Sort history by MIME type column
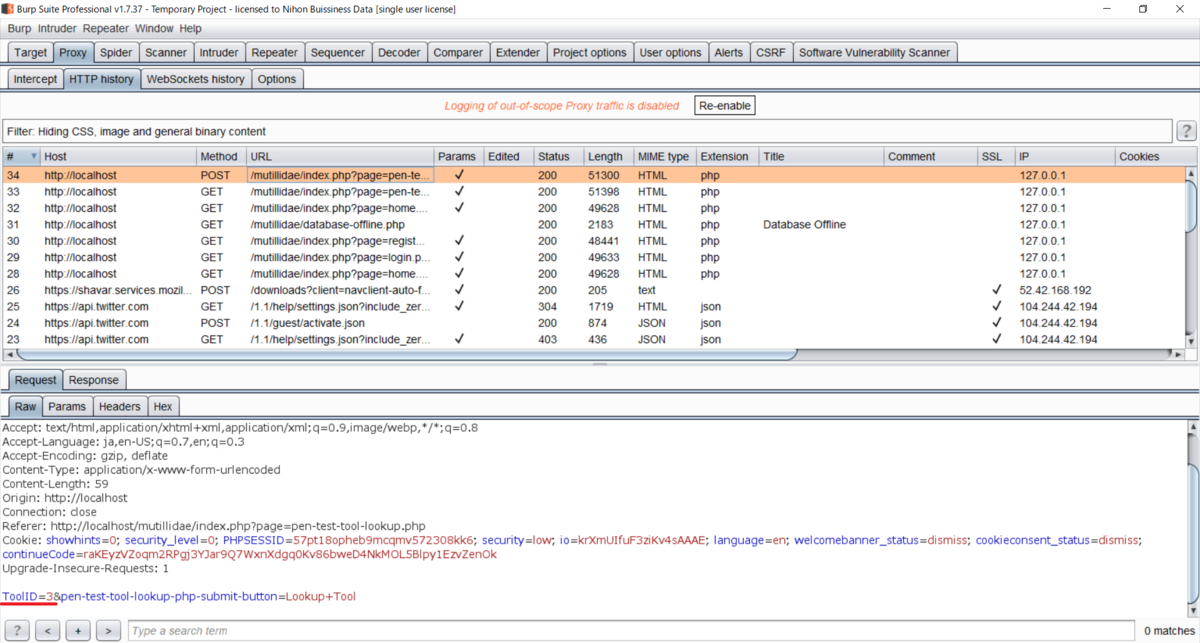This screenshot has width=1200, height=643. [x=665, y=157]
